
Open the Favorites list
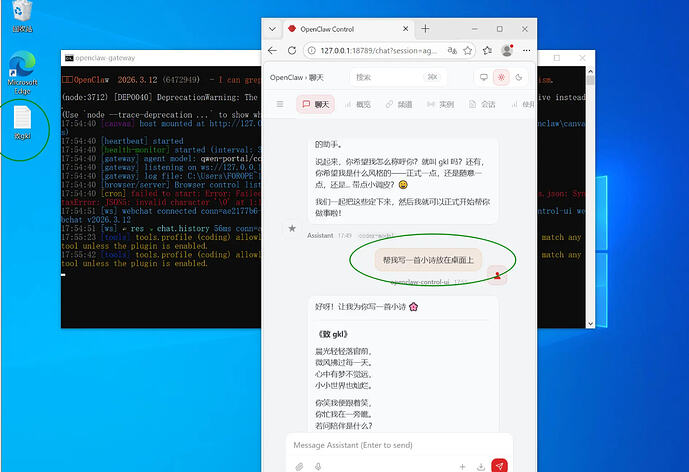(x=487, y=51)
